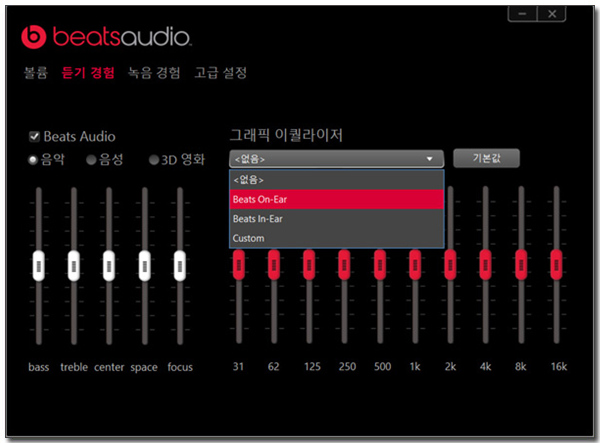Choose the Custom preset option
600x443 pixels.
pyautogui.click(x=337, y=238)
